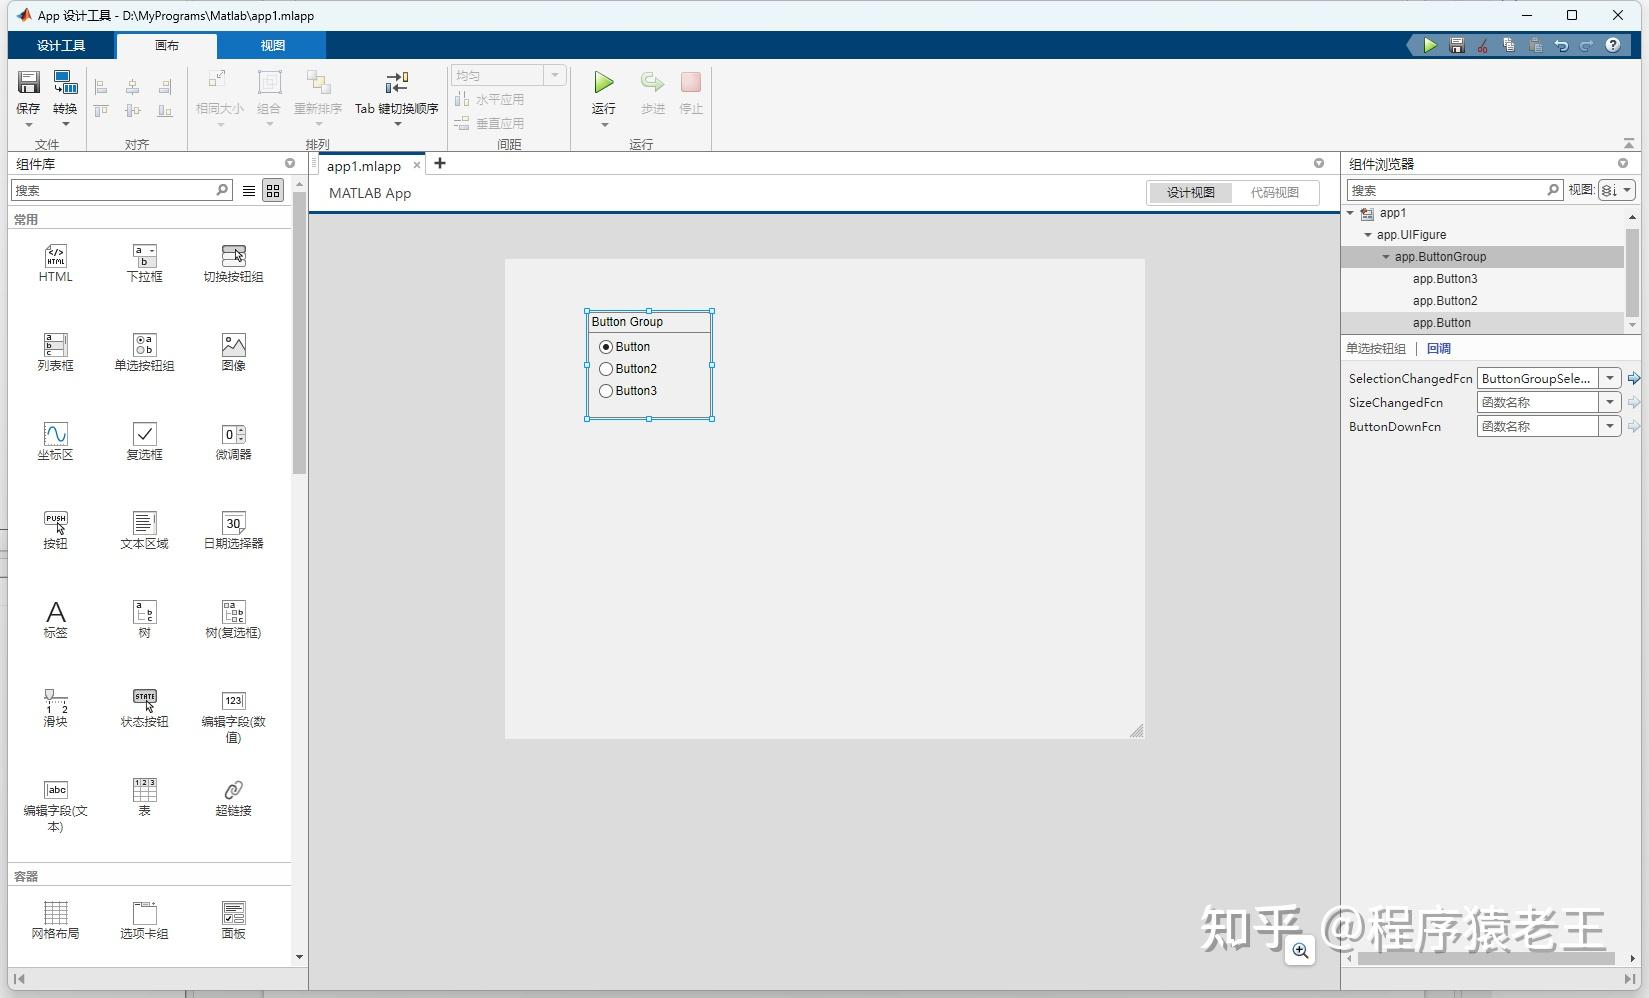Open SelectionChangedFcn callback dropdown
This screenshot has height=998, width=1649.
[x=1610, y=378]
